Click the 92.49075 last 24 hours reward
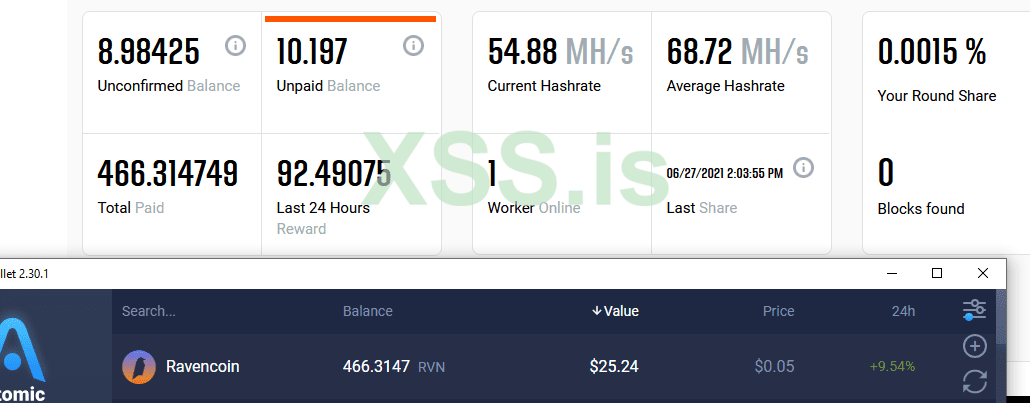 pos(334,174)
